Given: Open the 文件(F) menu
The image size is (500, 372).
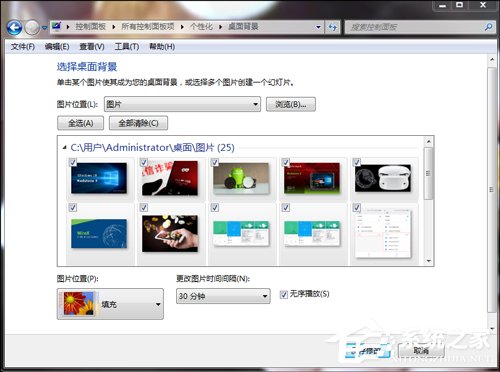Looking at the screenshot, I should click(23, 47).
